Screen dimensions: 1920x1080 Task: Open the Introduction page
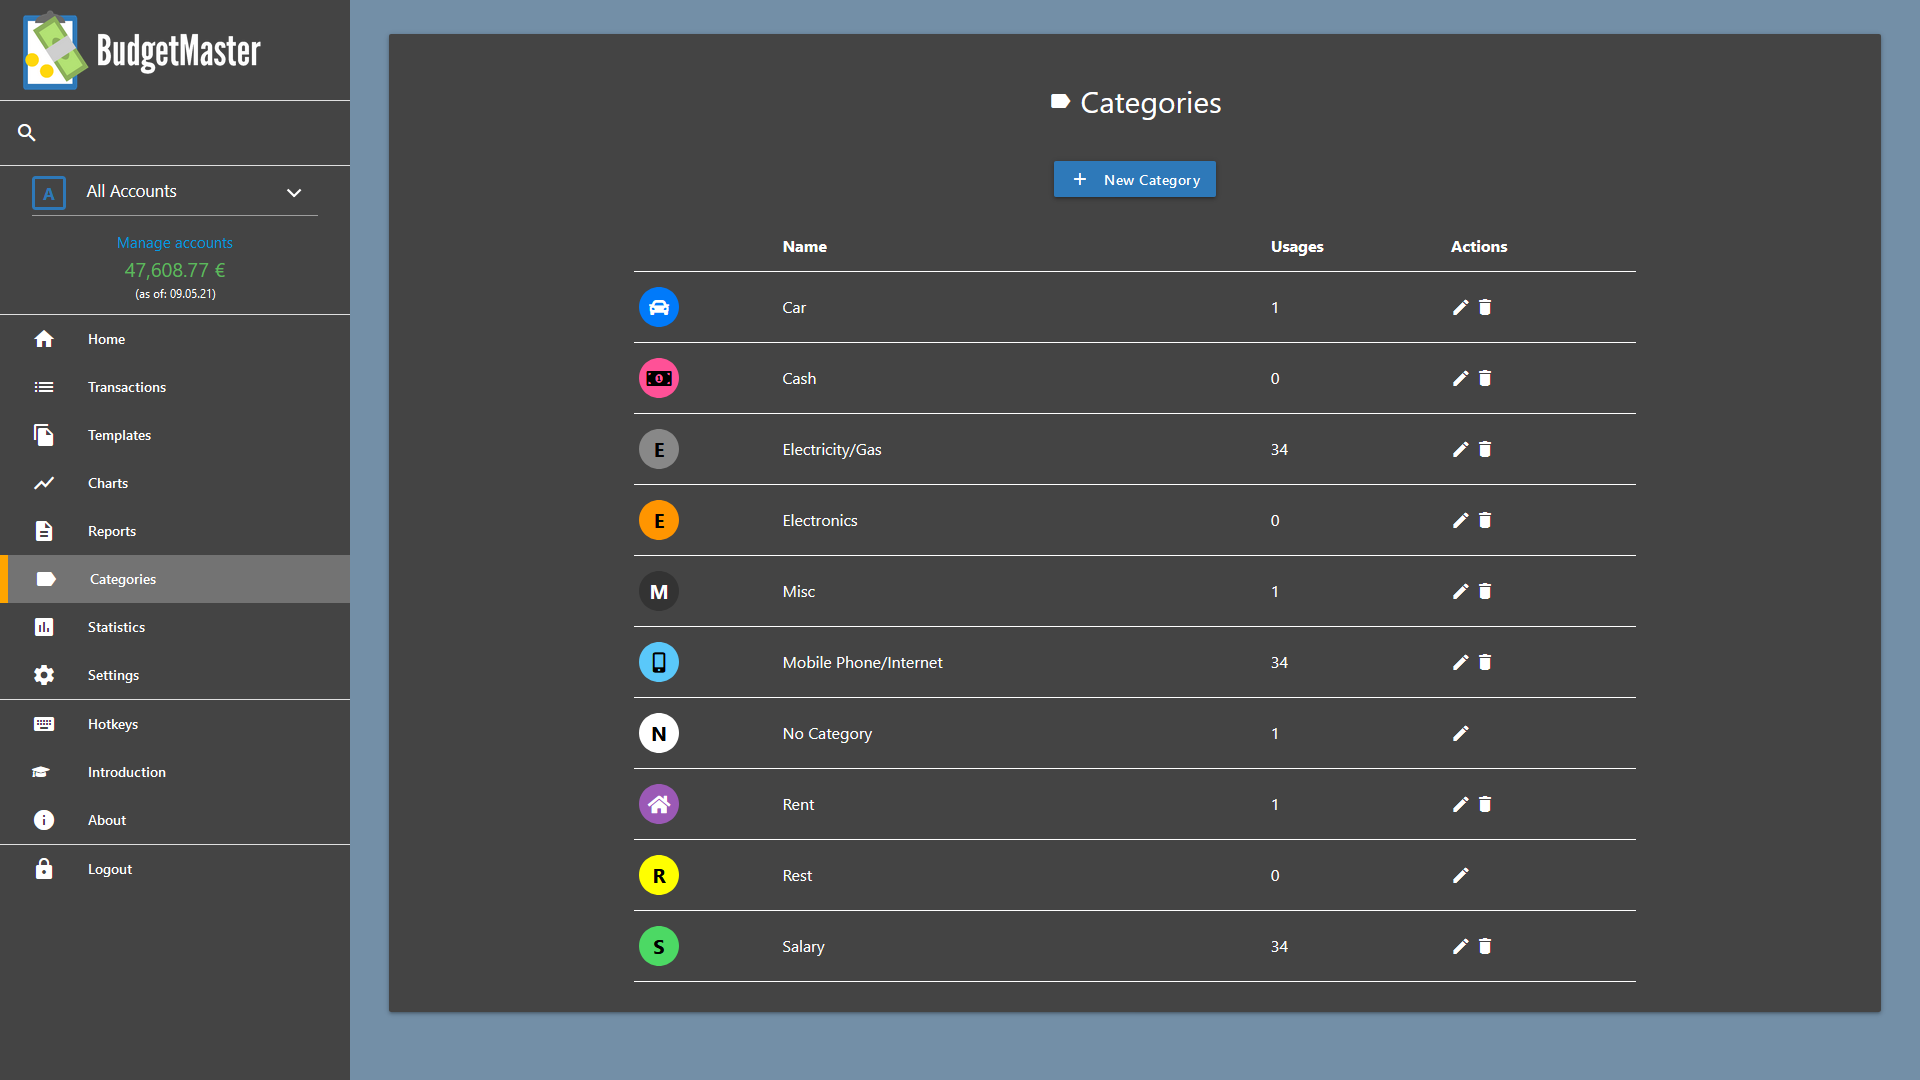click(175, 772)
